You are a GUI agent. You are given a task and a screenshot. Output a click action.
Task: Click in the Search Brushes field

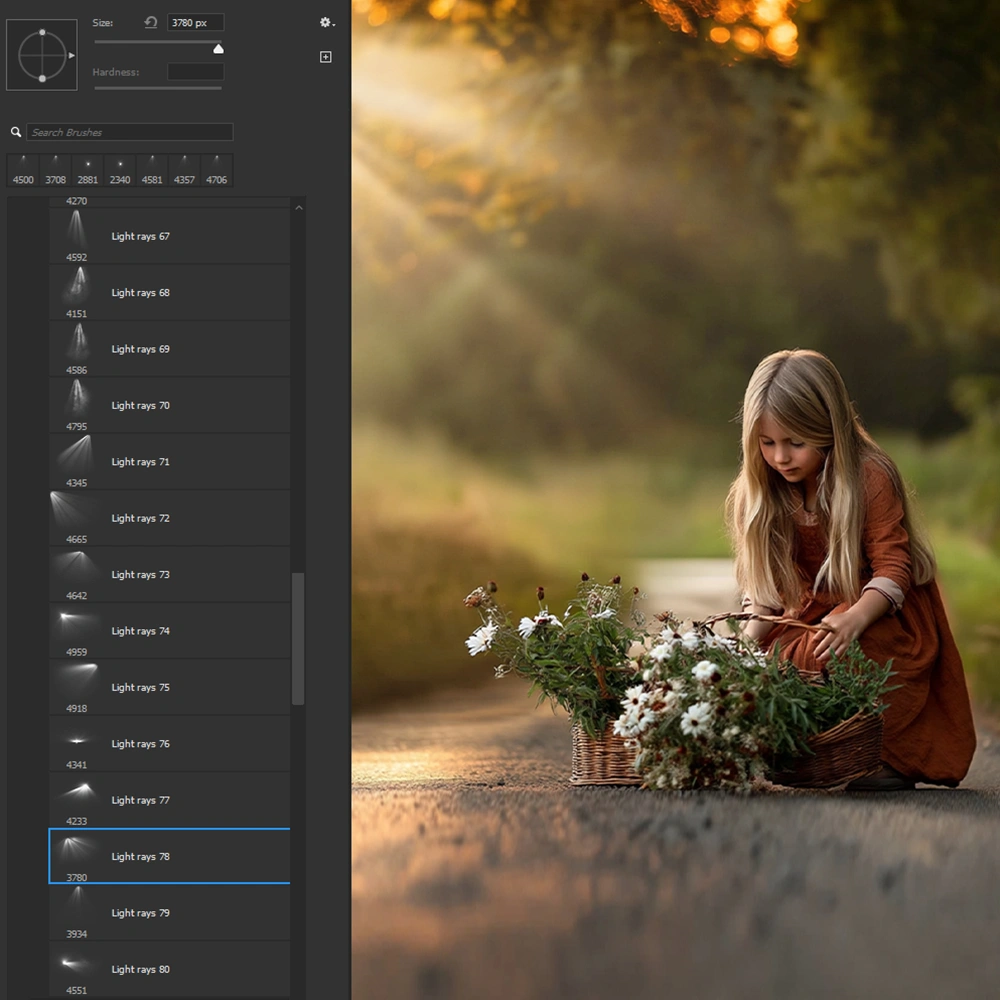pyautogui.click(x=129, y=132)
